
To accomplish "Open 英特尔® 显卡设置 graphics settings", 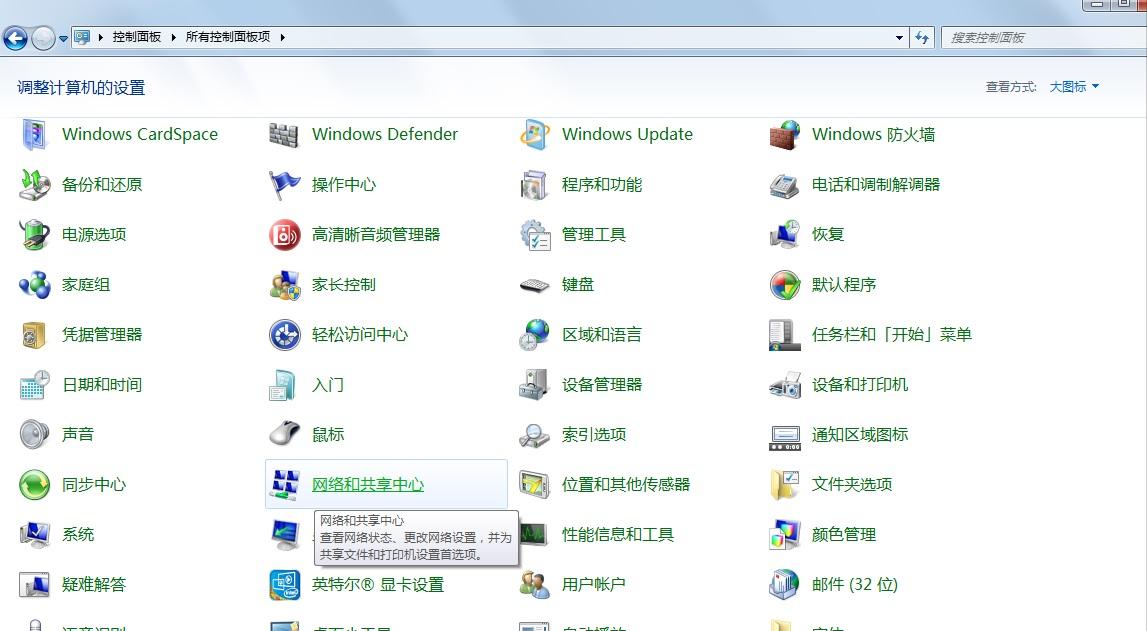I will point(380,584).
